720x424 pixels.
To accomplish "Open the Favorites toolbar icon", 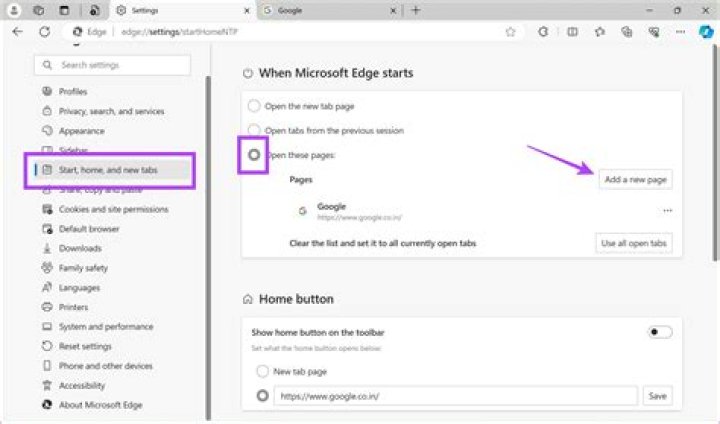I will [600, 32].
